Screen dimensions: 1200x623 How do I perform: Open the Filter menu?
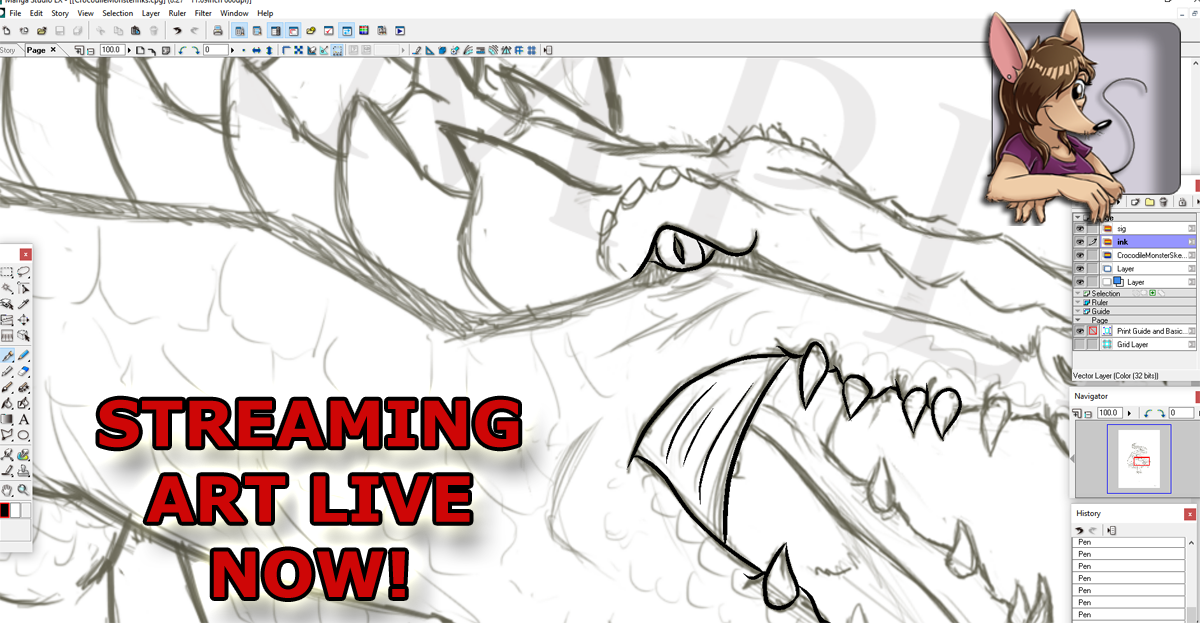(x=203, y=14)
